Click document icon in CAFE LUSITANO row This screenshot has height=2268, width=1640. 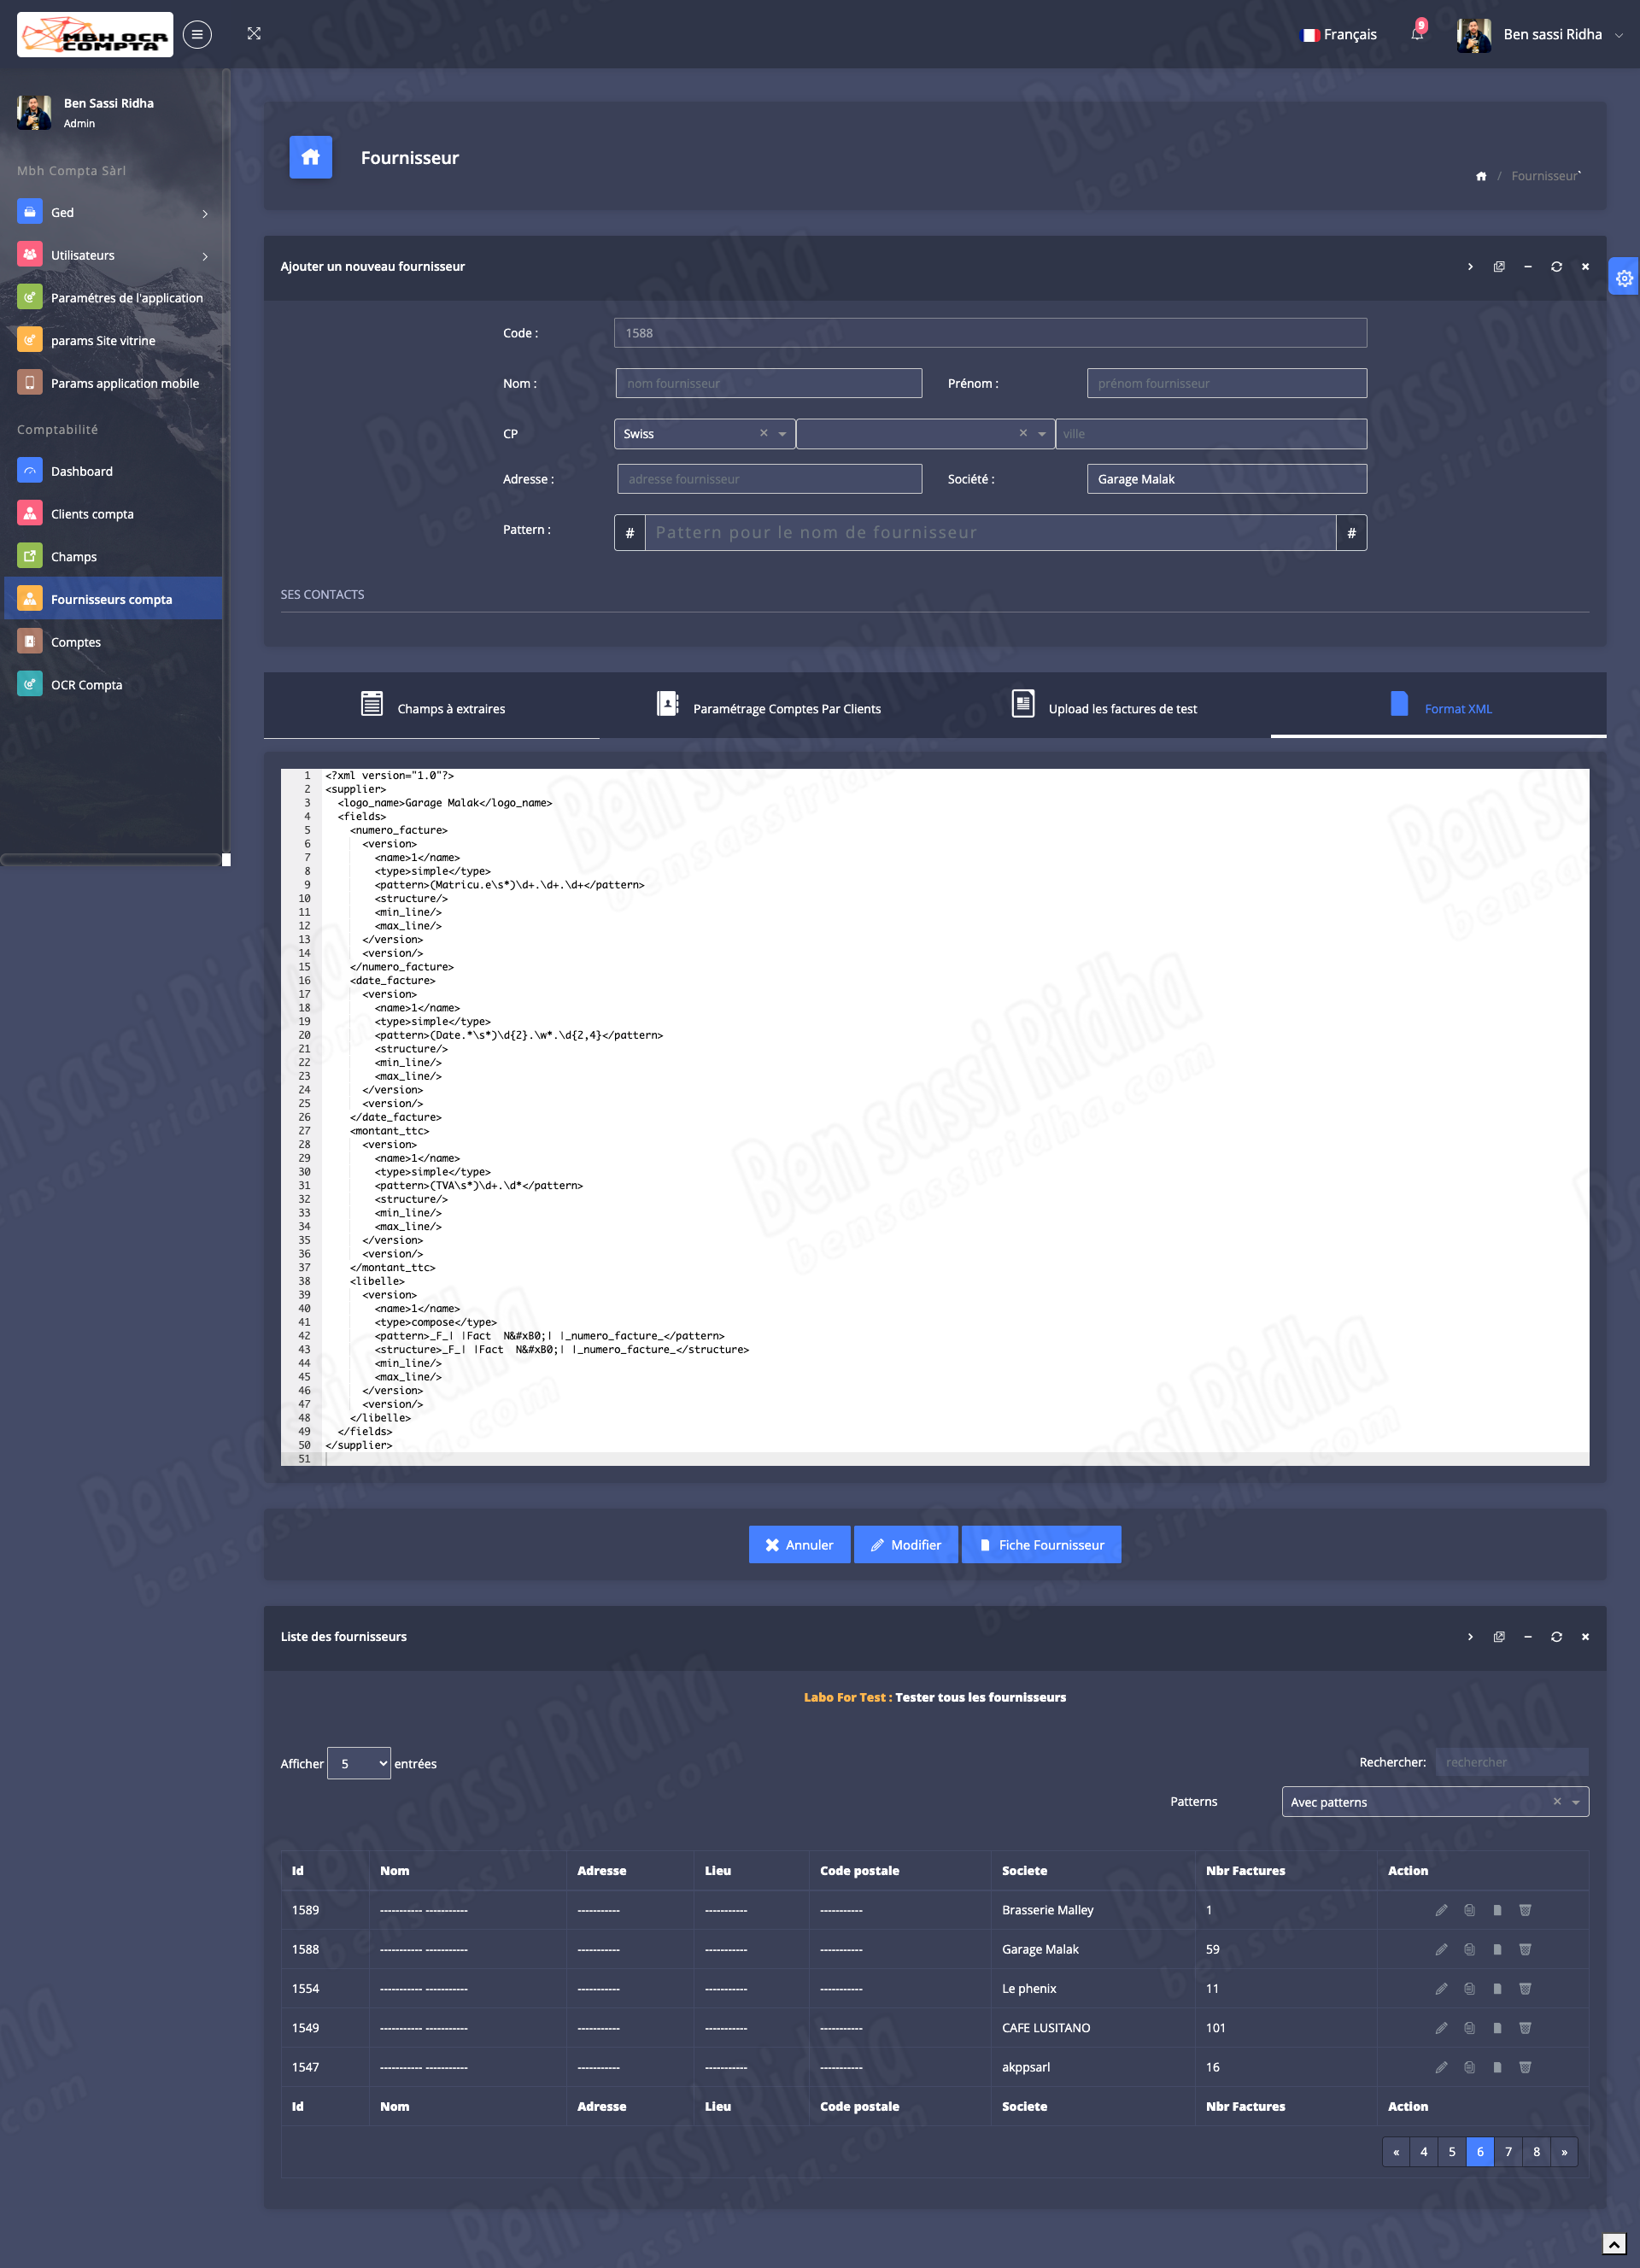pos(1497,2027)
